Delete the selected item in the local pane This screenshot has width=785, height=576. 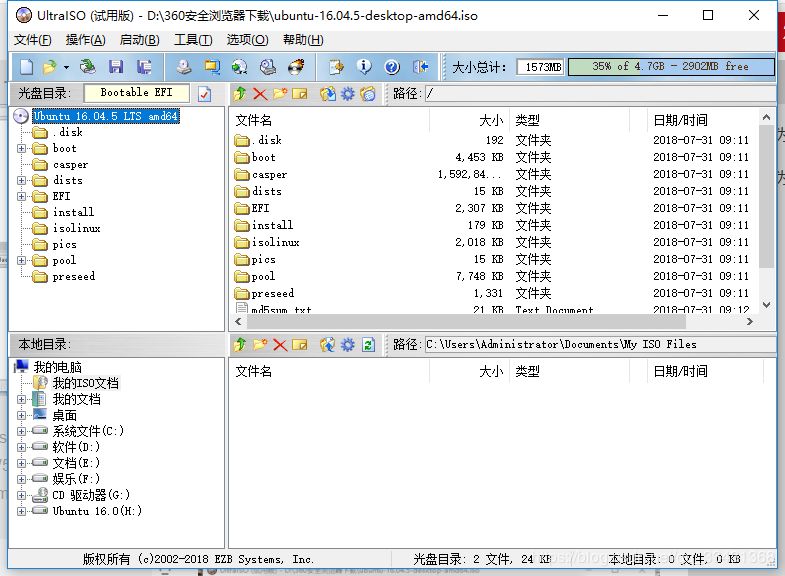[x=280, y=344]
